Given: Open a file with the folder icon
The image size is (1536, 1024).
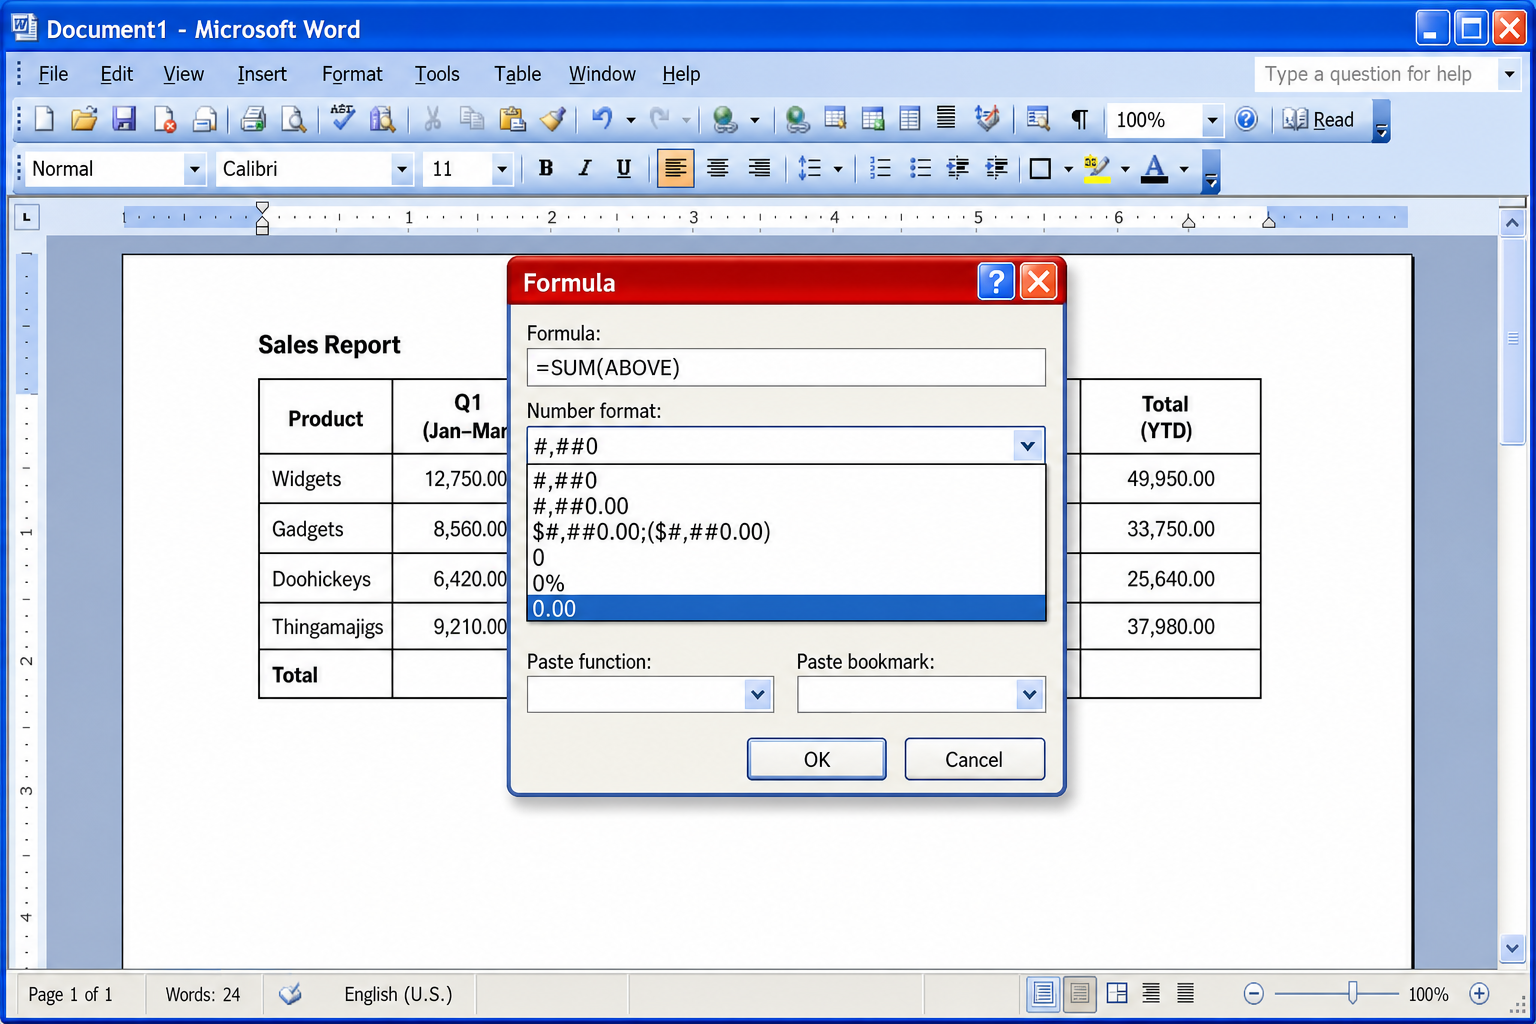Looking at the screenshot, I should 84,120.
